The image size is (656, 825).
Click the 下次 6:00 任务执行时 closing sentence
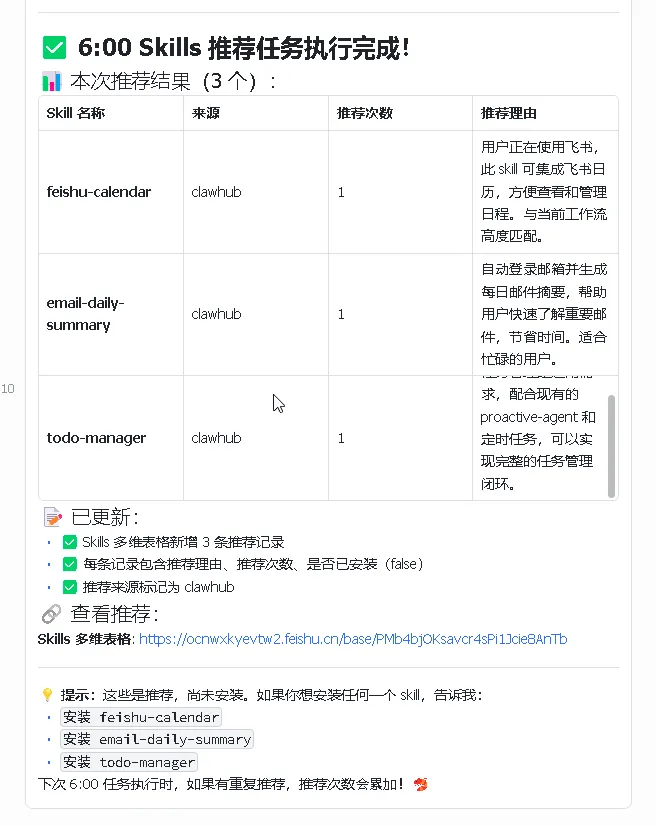220,784
